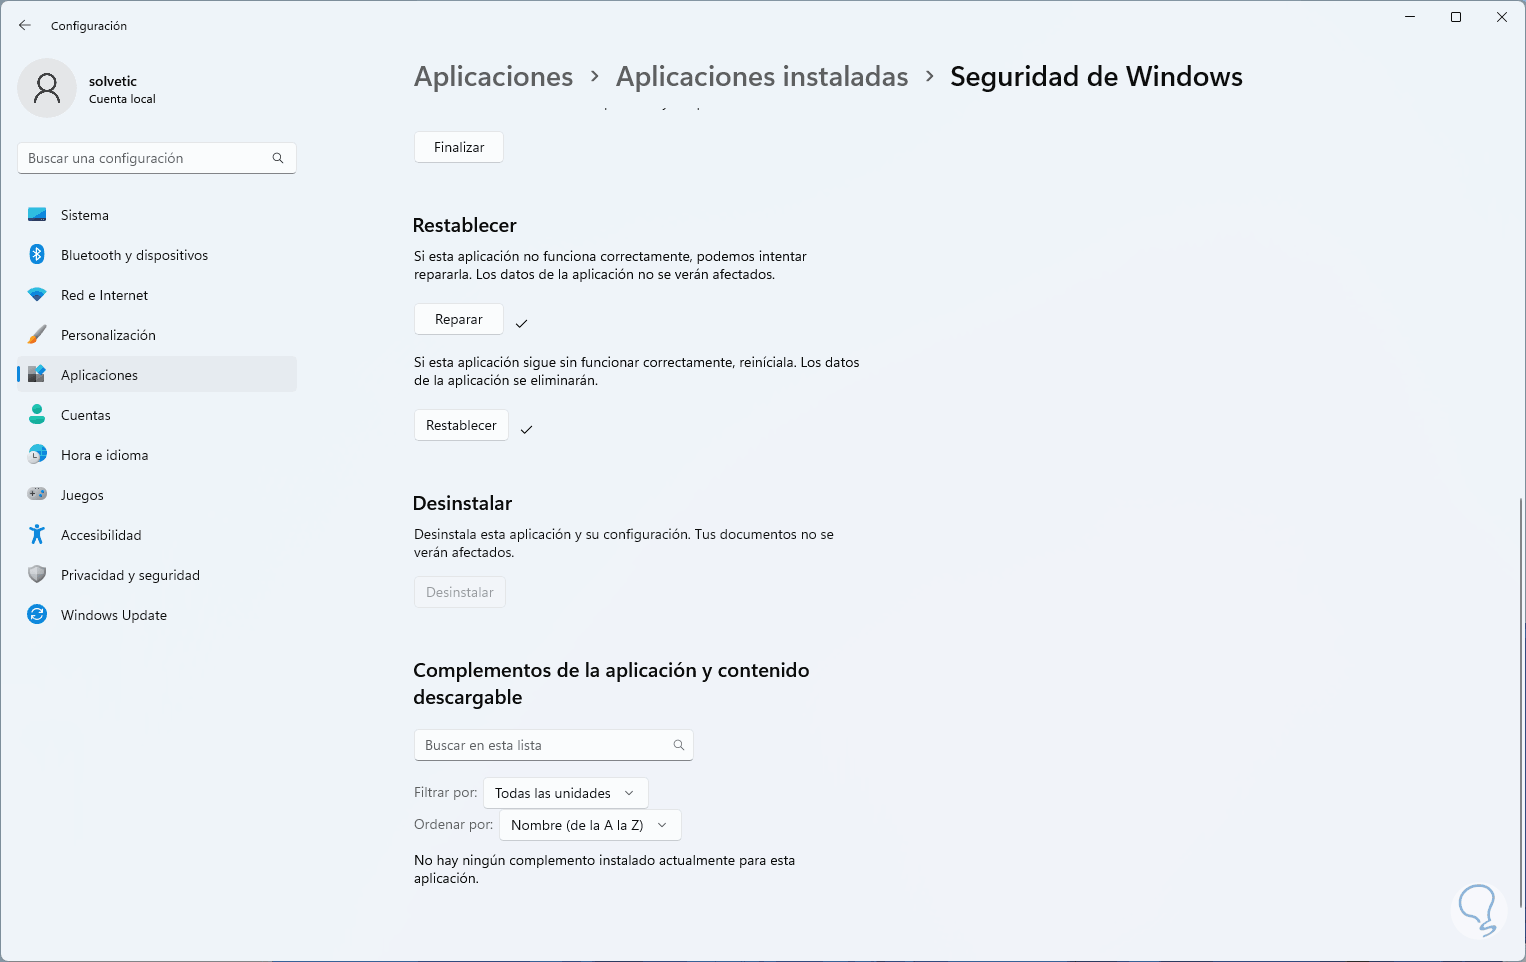Click the Cuentas person icon
This screenshot has width=1526, height=962.
pyautogui.click(x=37, y=415)
